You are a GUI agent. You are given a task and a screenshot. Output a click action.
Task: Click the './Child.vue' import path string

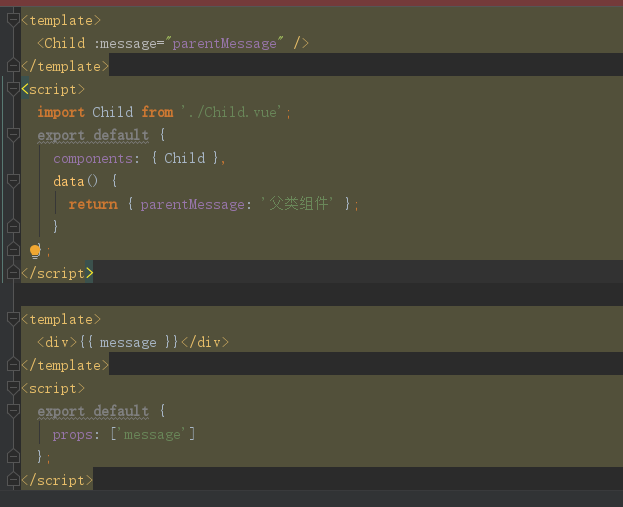pos(231,112)
